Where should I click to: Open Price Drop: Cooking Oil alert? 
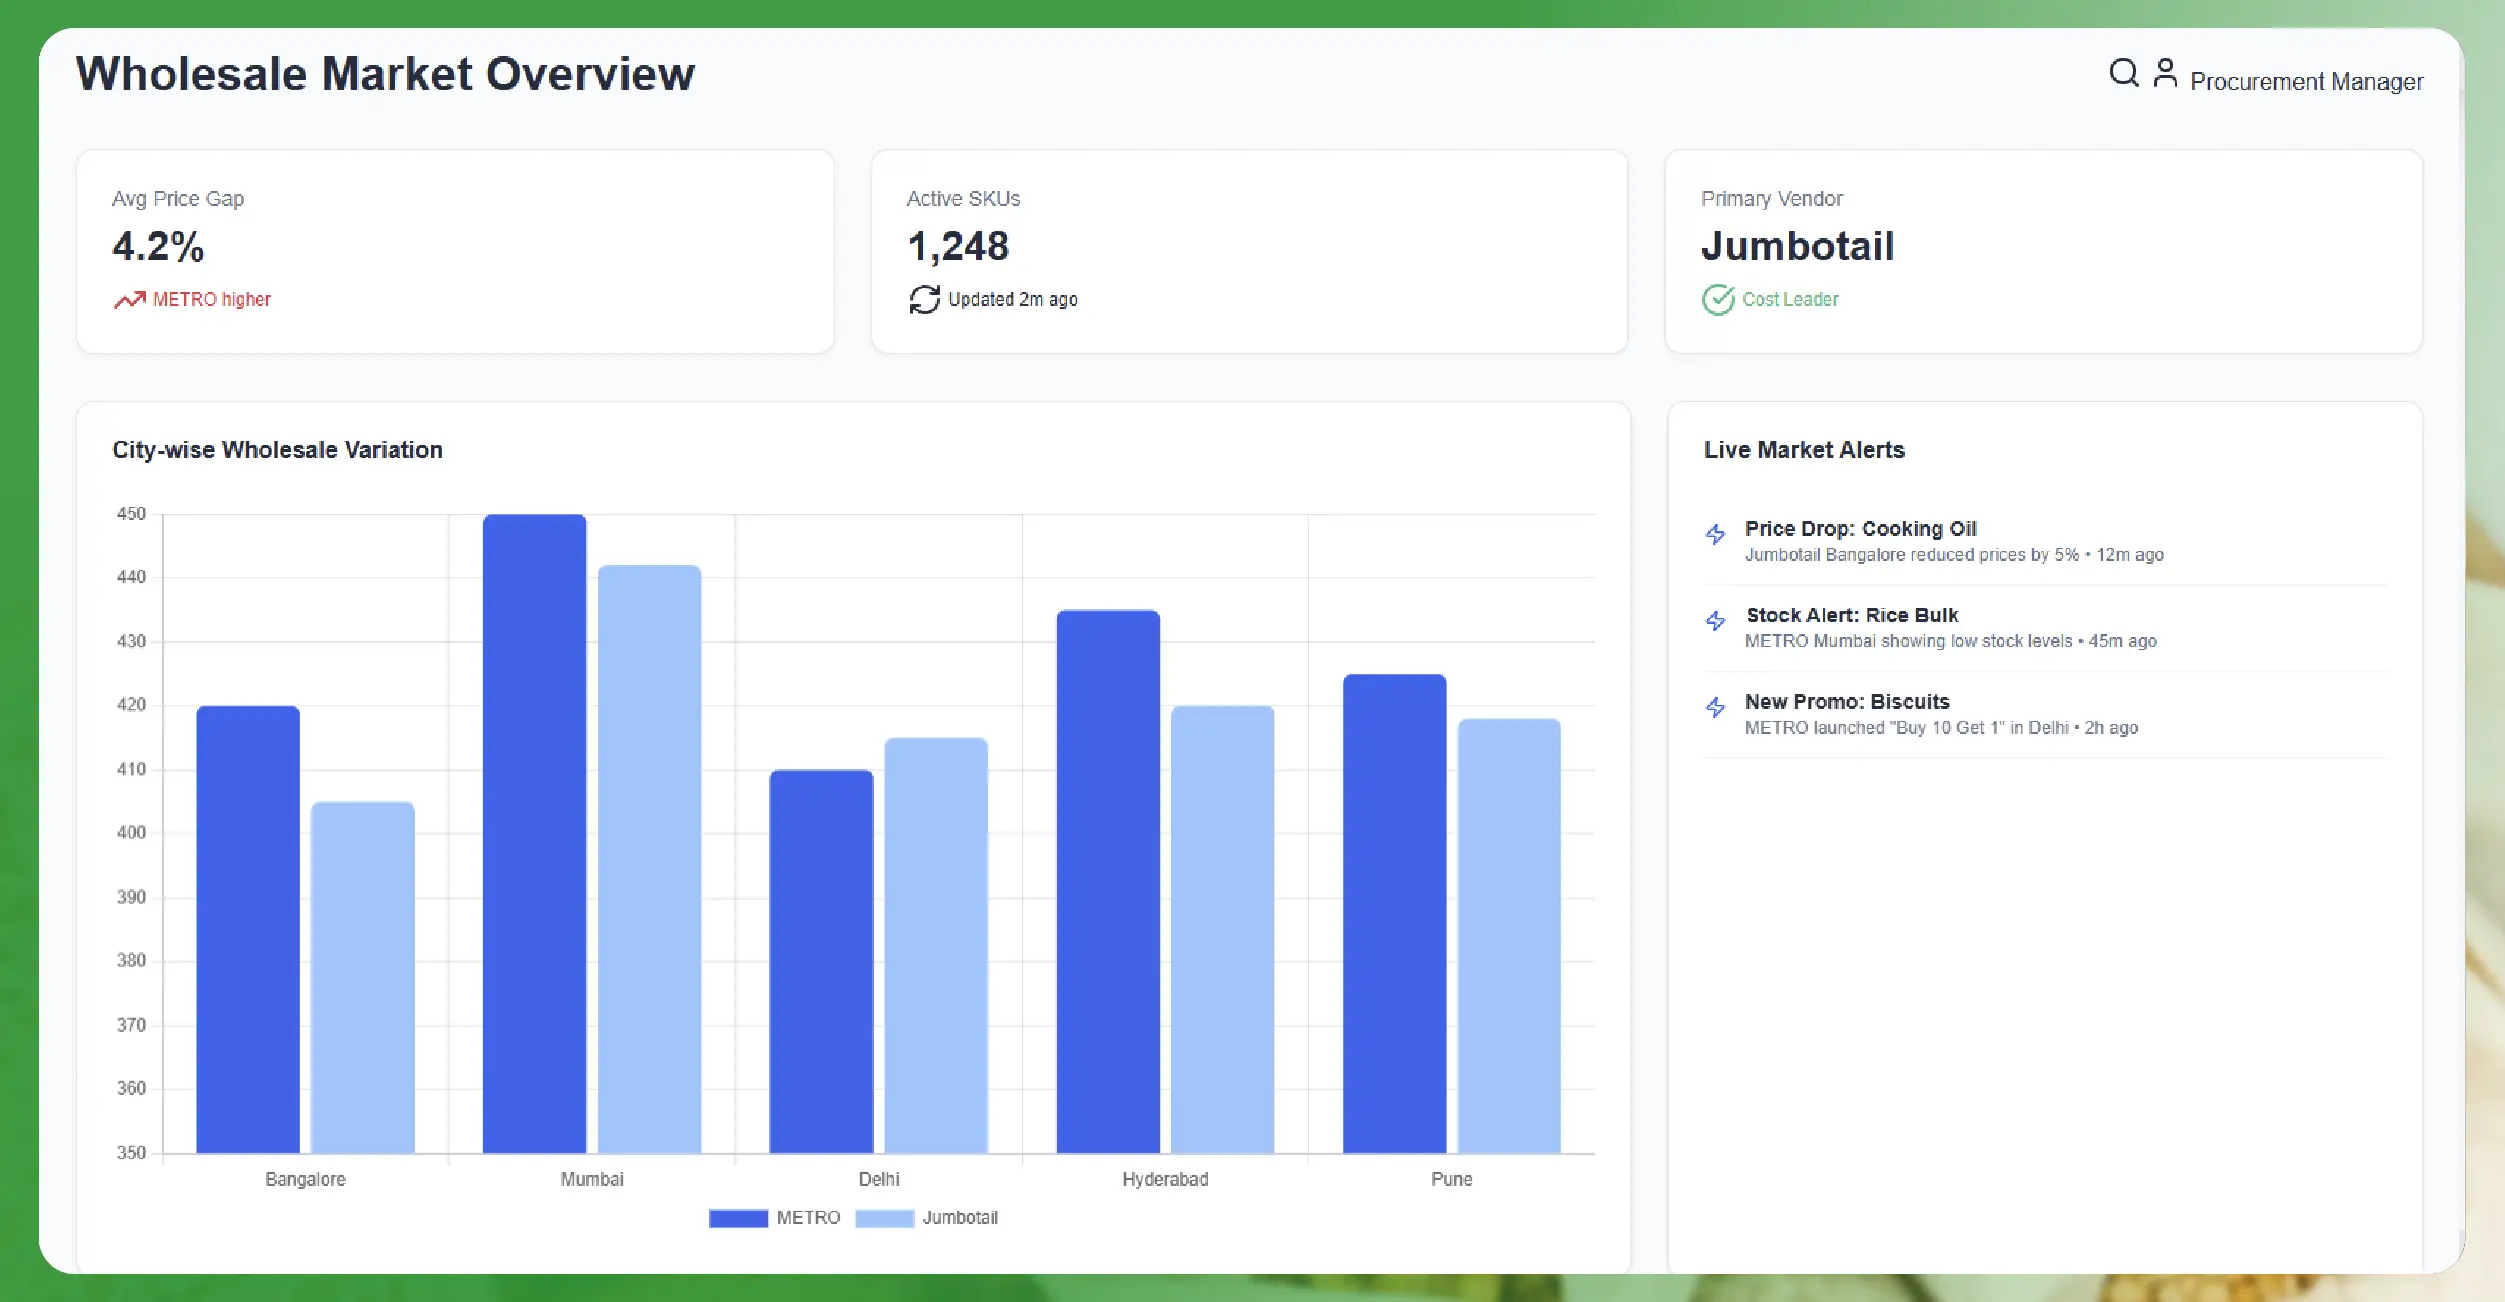click(1860, 529)
